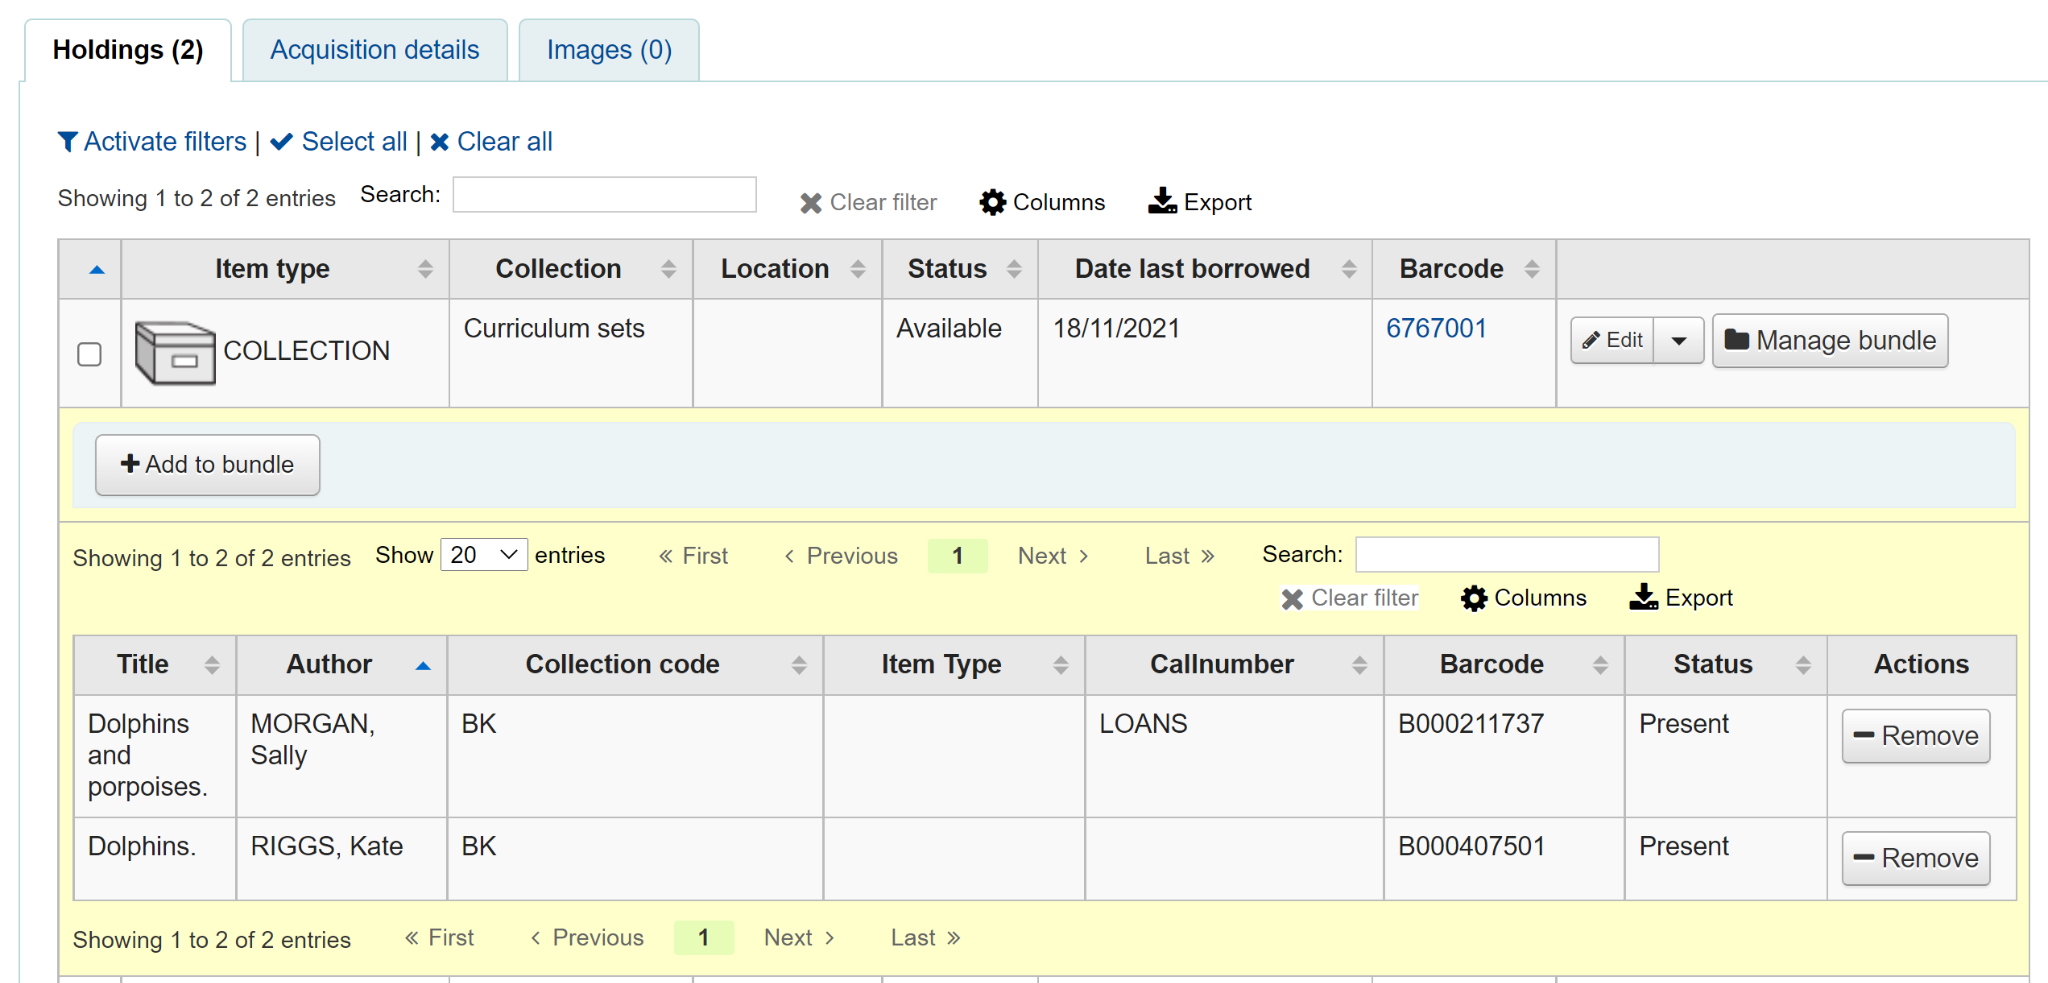The width and height of the screenshot is (2048, 983).
Task: Open the Columns settings gear above Holdings table
Action: click(1043, 202)
